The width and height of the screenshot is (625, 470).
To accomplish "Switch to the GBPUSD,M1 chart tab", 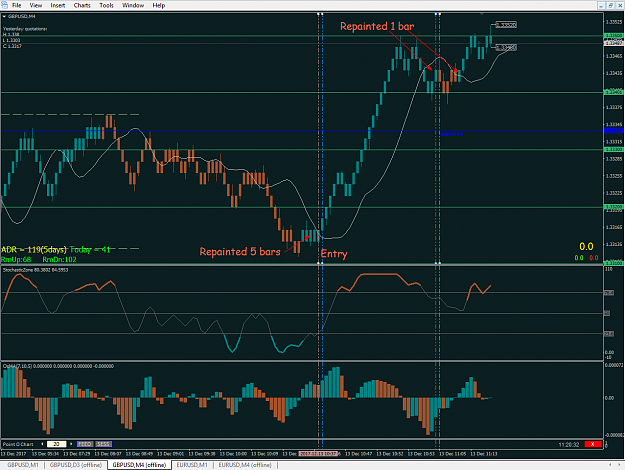I will click(x=23, y=465).
